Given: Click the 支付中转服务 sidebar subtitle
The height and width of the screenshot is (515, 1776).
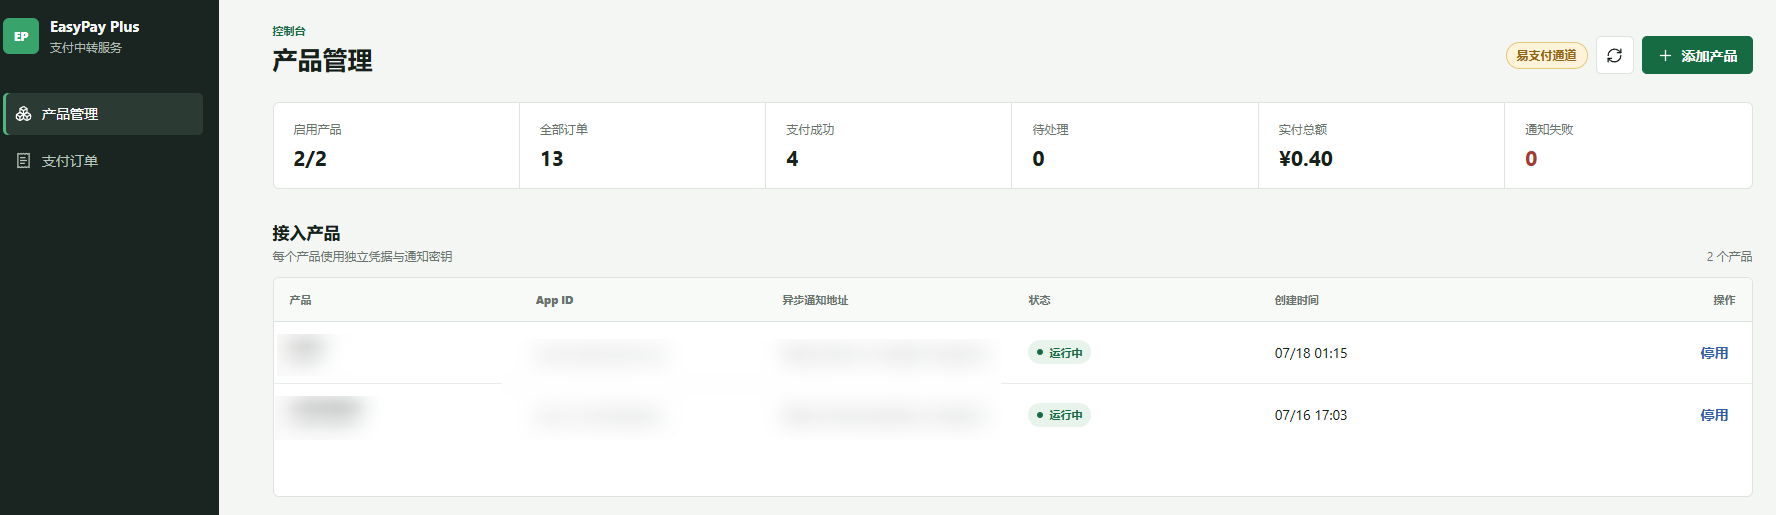Looking at the screenshot, I should 86,48.
